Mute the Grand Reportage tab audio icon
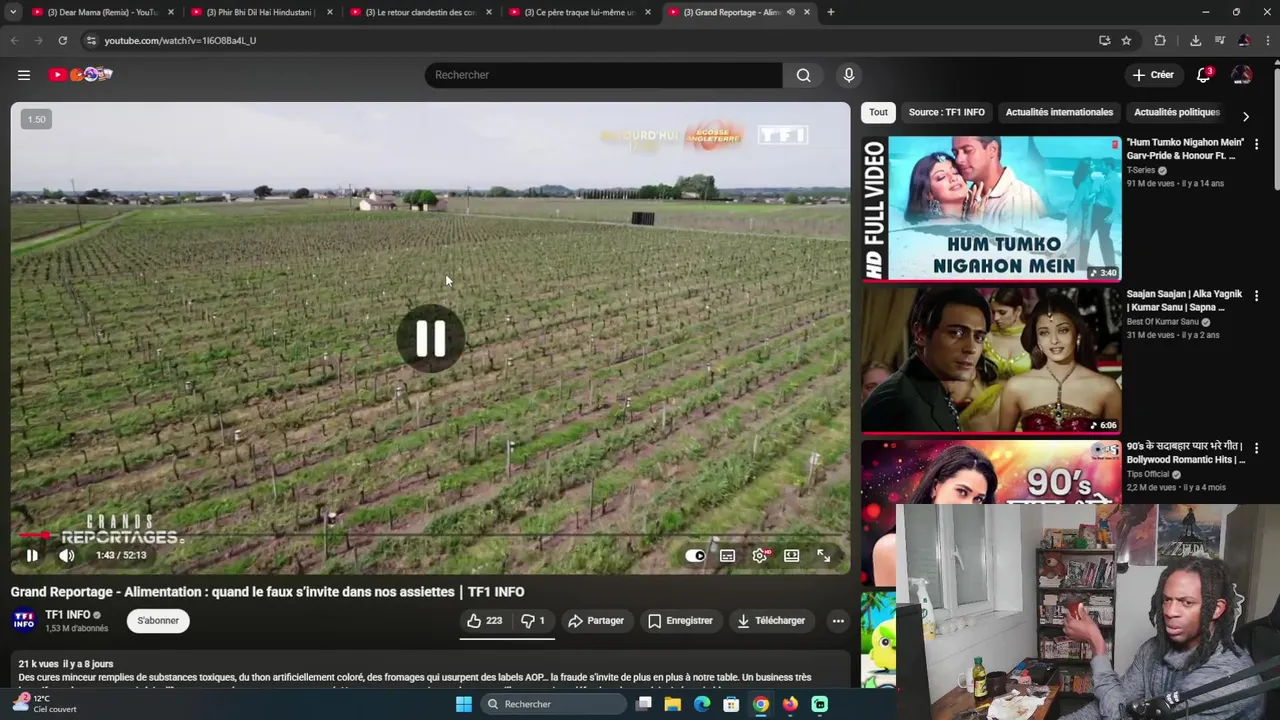 click(791, 12)
